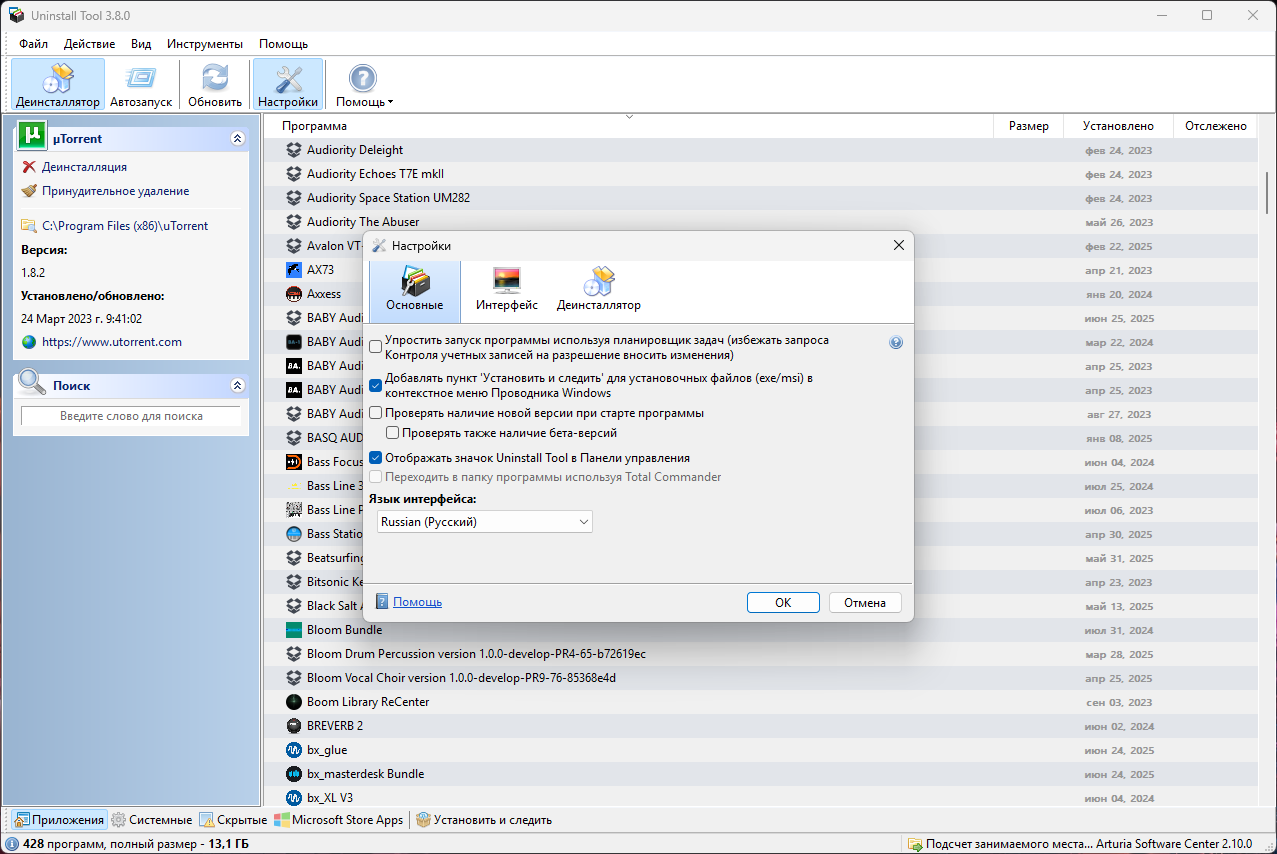Screen dimensions: 1277x854
Task: Tick Проверять также наличие бета-версий checkbox
Action: tap(392, 433)
